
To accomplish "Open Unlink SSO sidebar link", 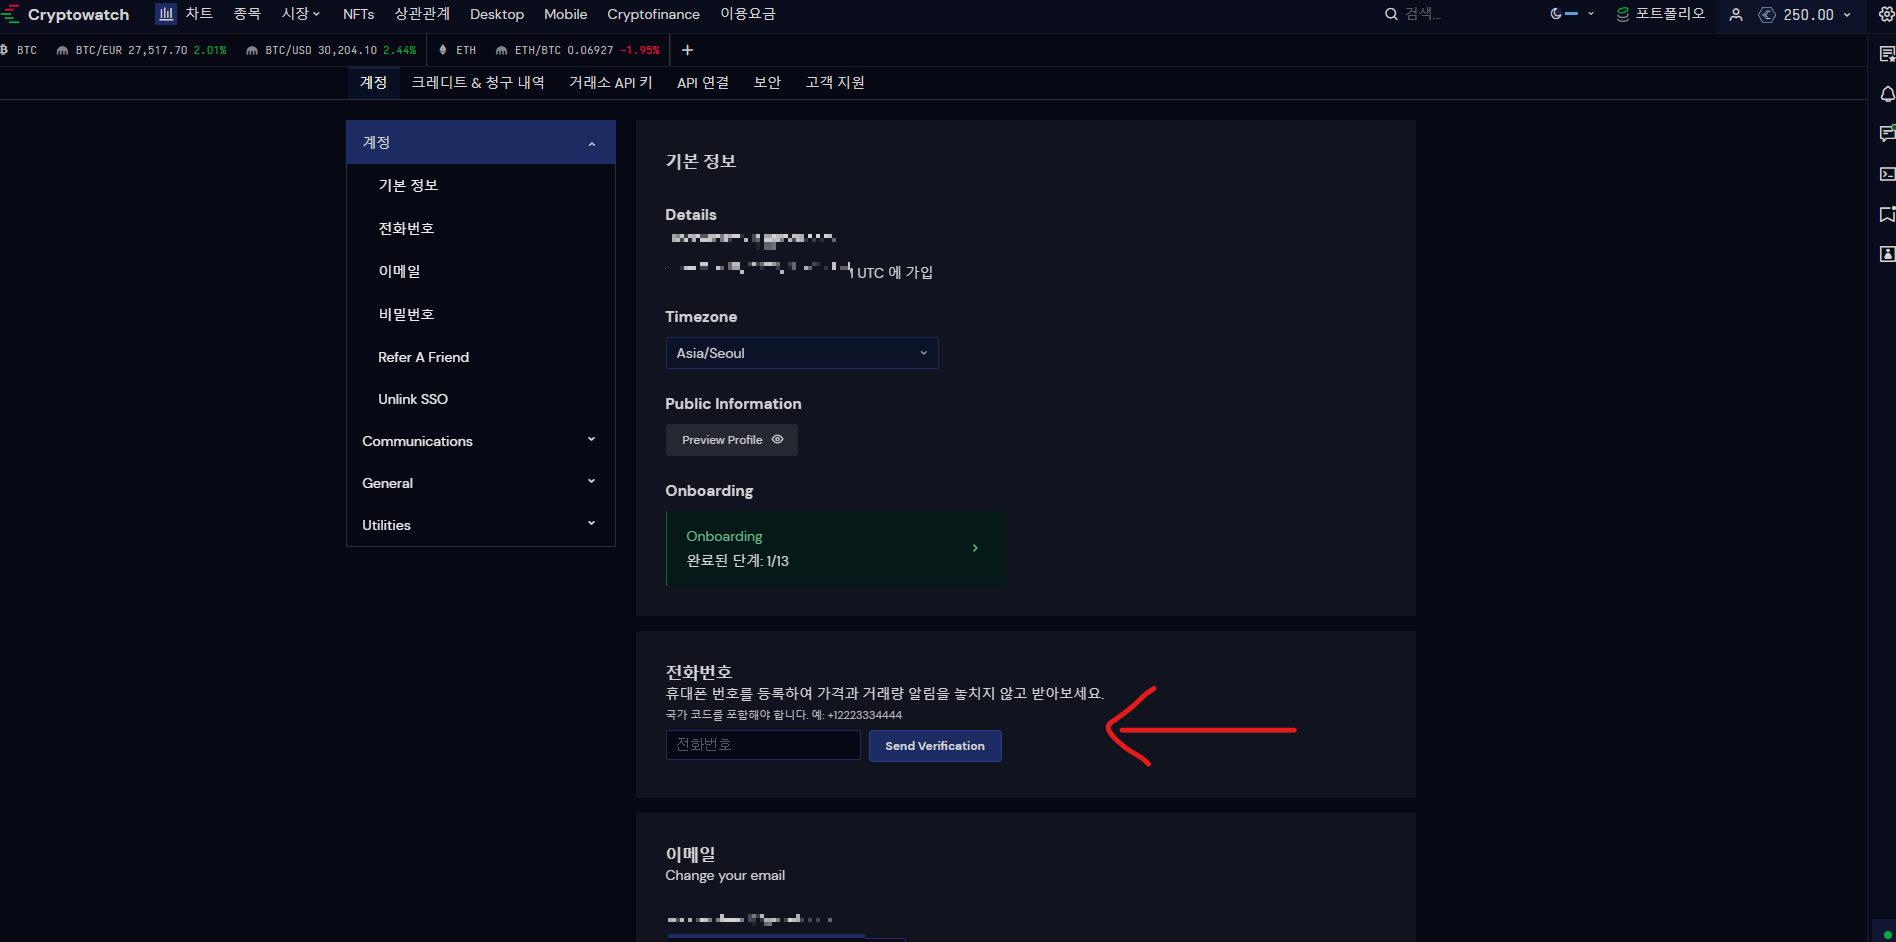I will tap(413, 399).
